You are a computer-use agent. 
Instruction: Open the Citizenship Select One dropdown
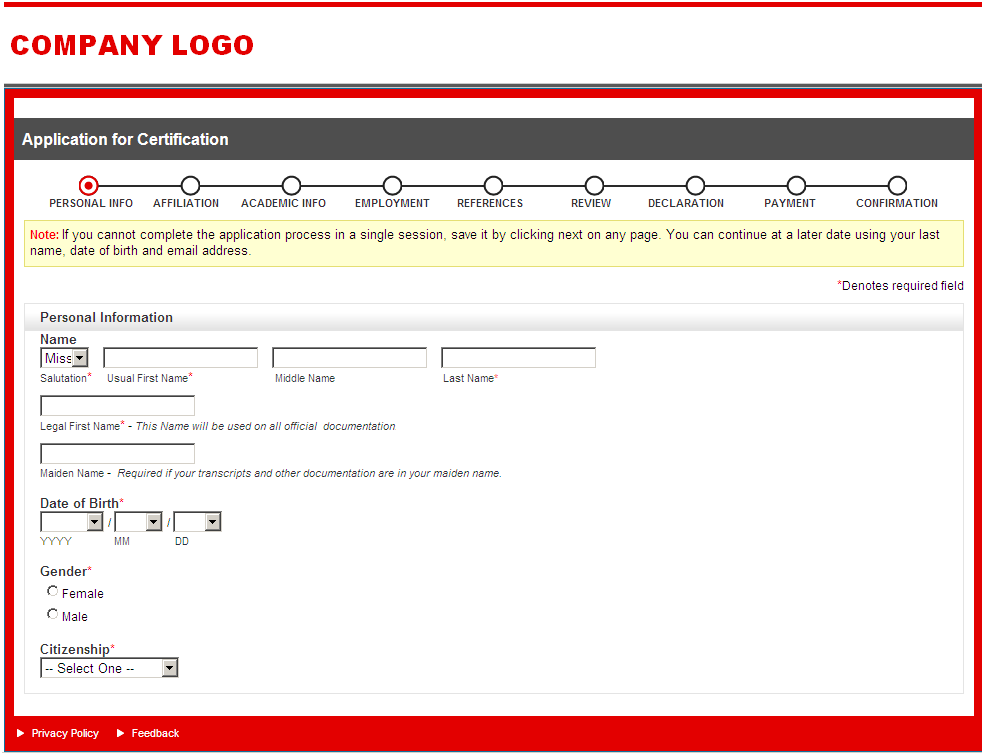point(109,668)
